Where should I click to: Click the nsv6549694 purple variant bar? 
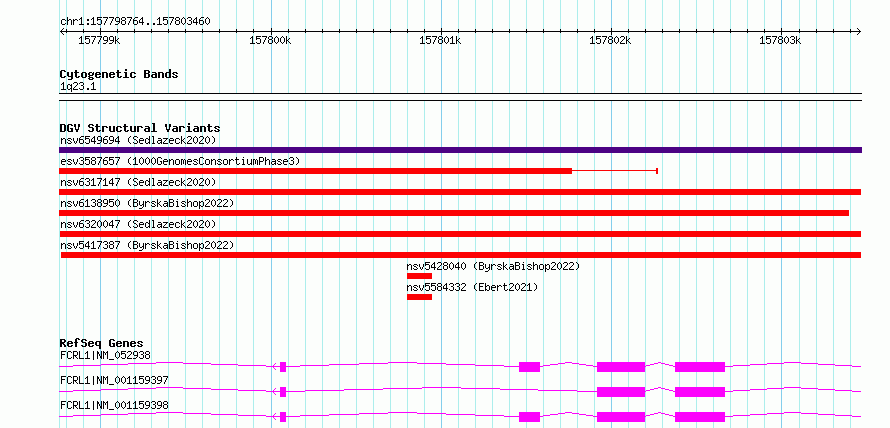[460, 150]
